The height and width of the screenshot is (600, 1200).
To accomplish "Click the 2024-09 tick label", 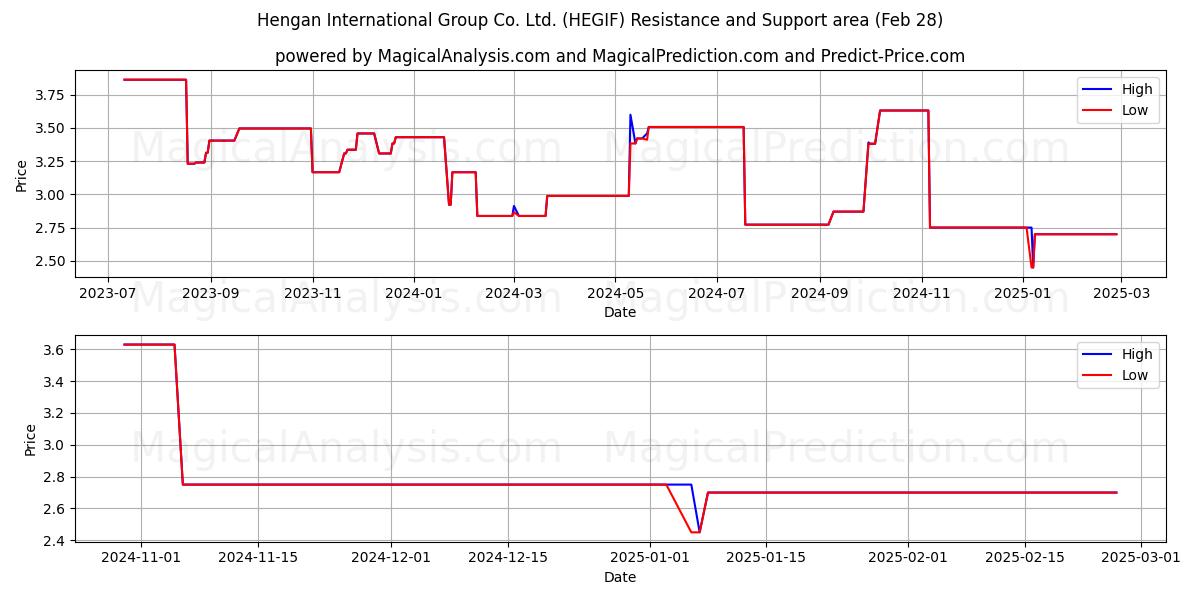I will 820,294.
